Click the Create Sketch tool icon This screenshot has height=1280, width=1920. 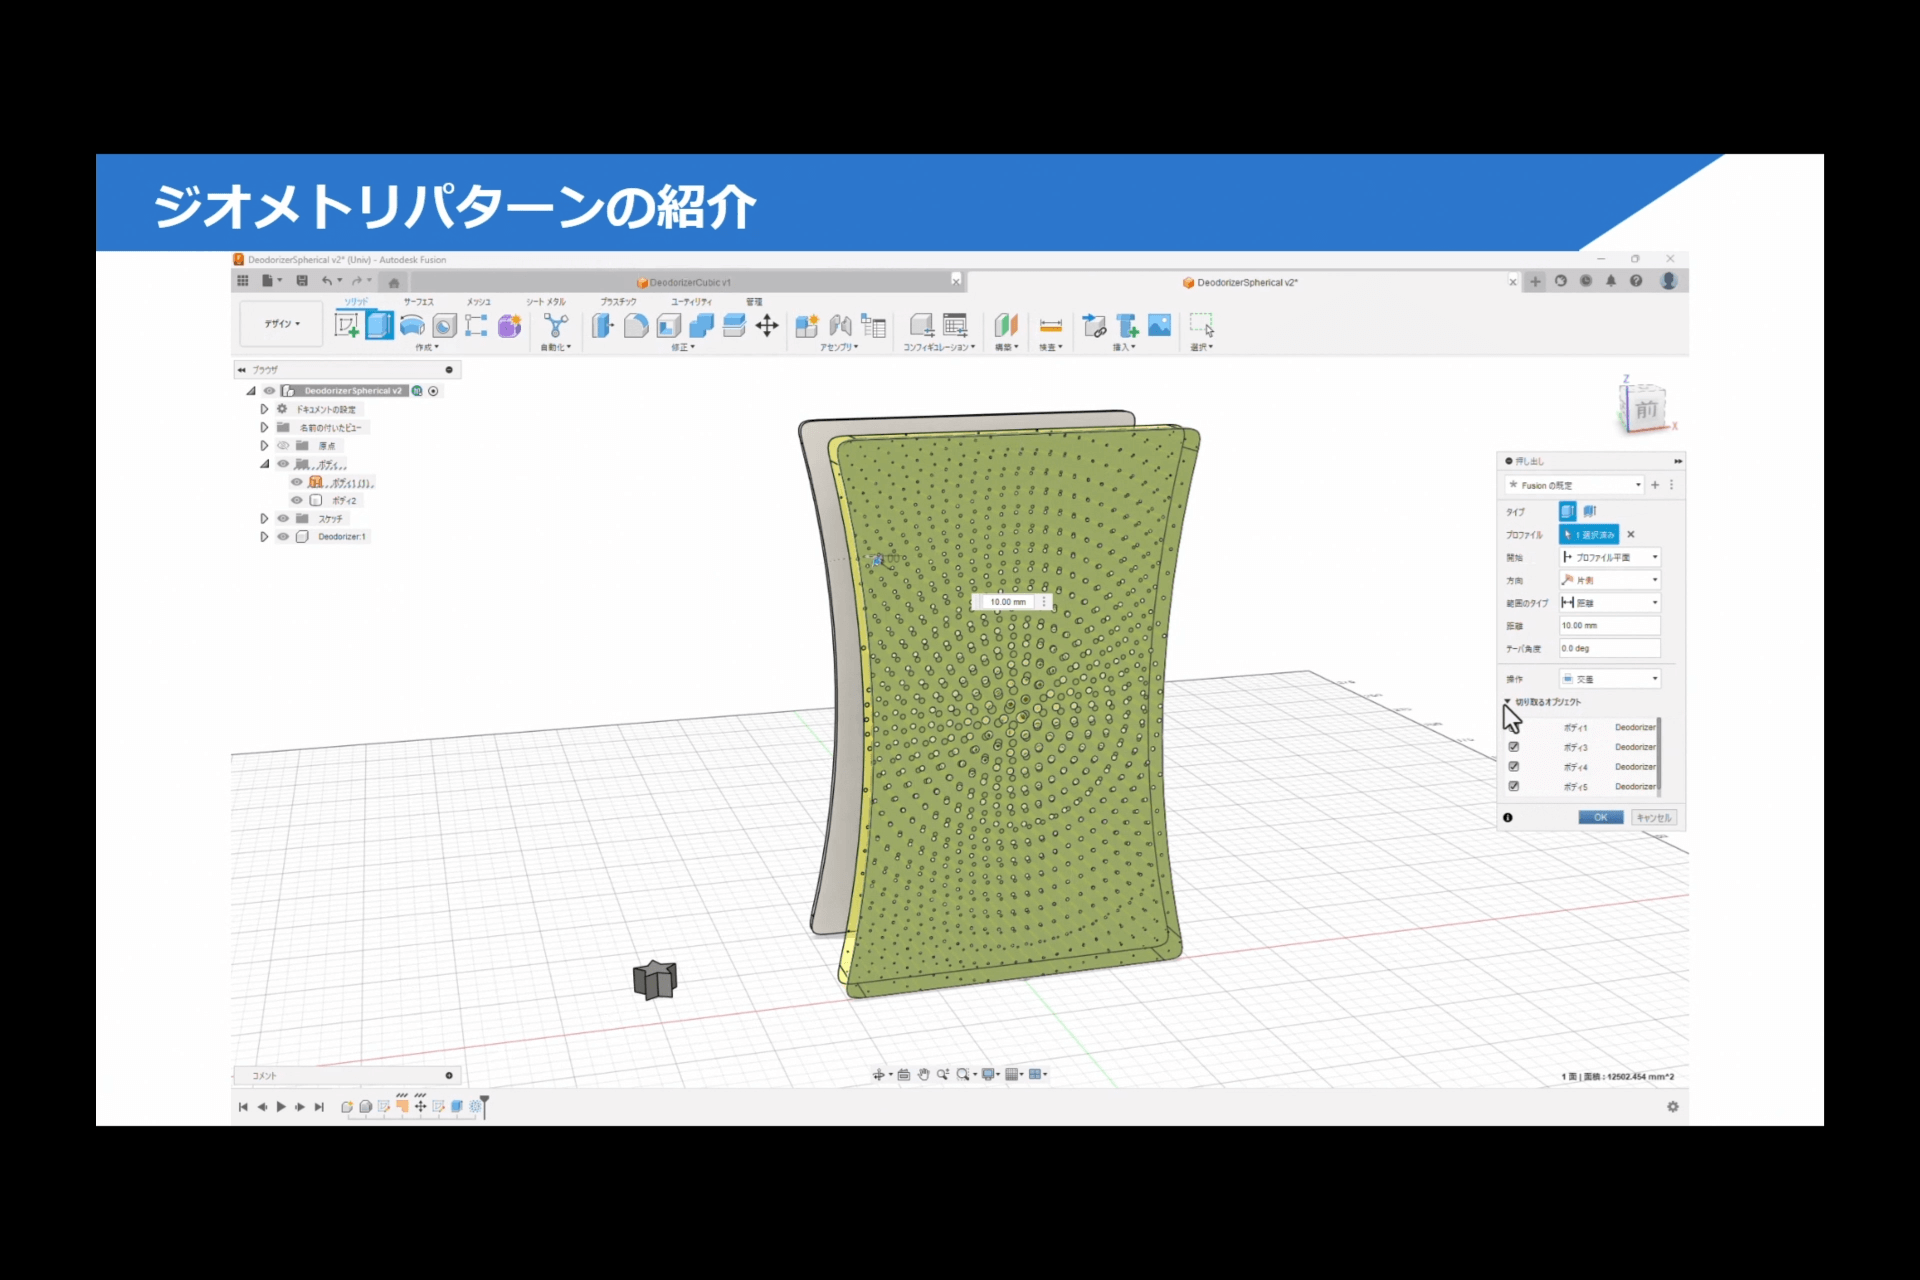[x=347, y=325]
